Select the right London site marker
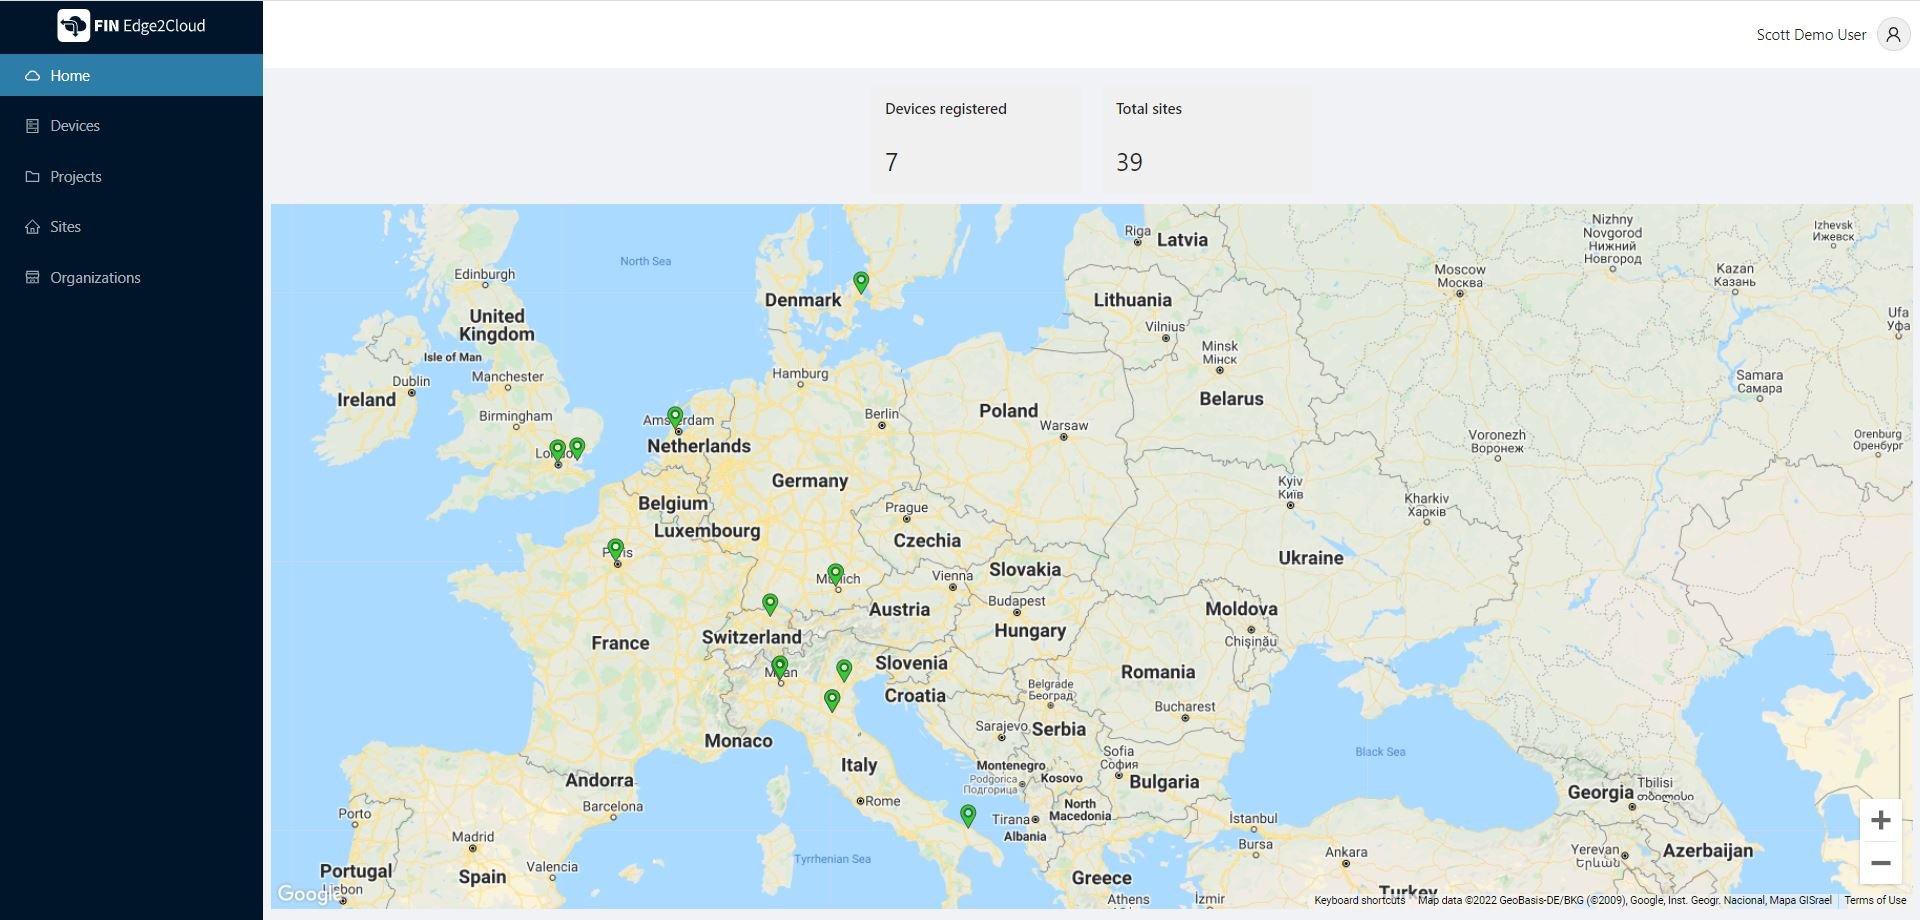The width and height of the screenshot is (1920, 920). [x=577, y=448]
